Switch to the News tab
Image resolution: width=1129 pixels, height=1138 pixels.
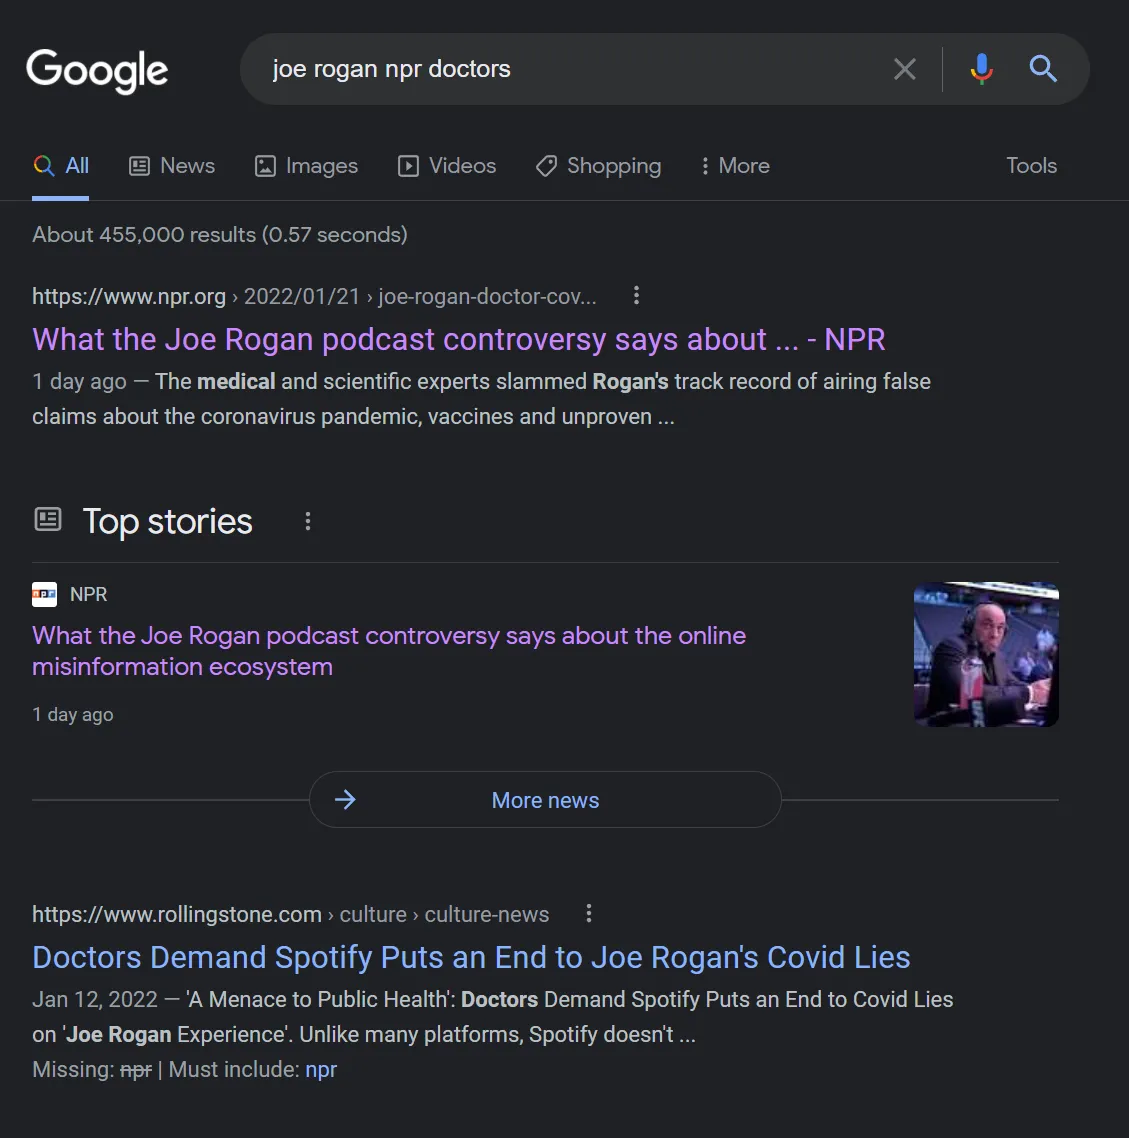[x=172, y=166]
